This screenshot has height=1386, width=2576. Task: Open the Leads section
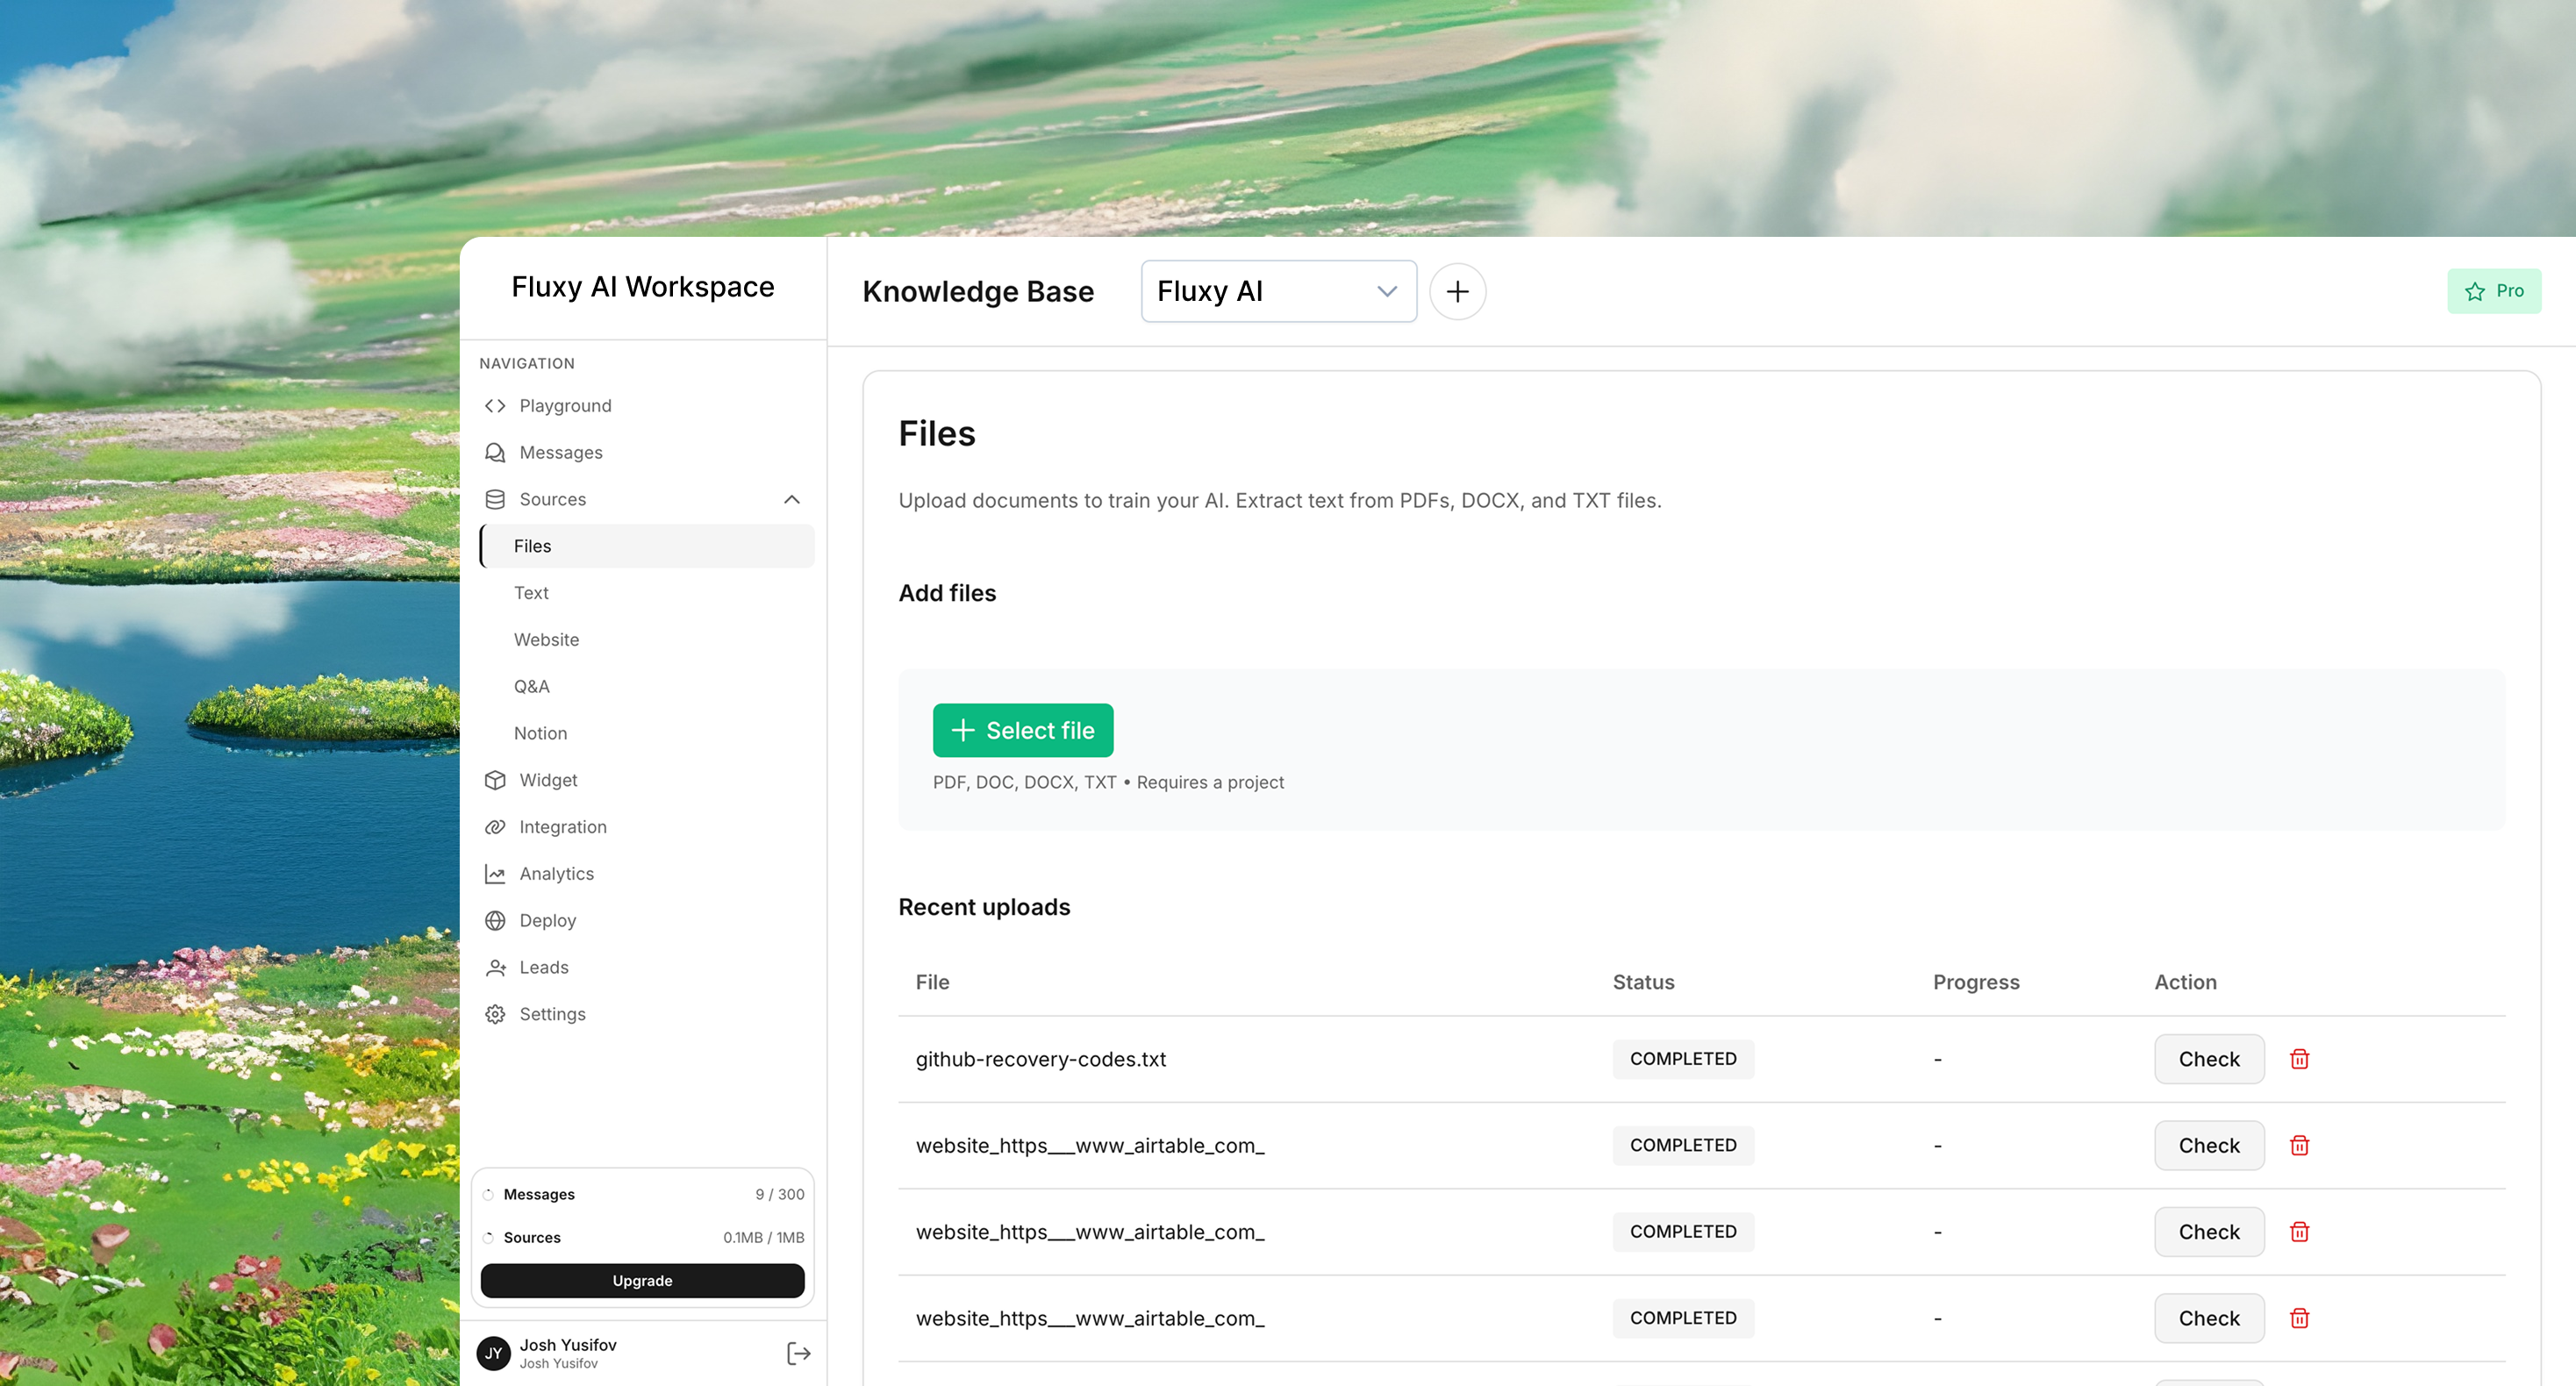click(543, 967)
